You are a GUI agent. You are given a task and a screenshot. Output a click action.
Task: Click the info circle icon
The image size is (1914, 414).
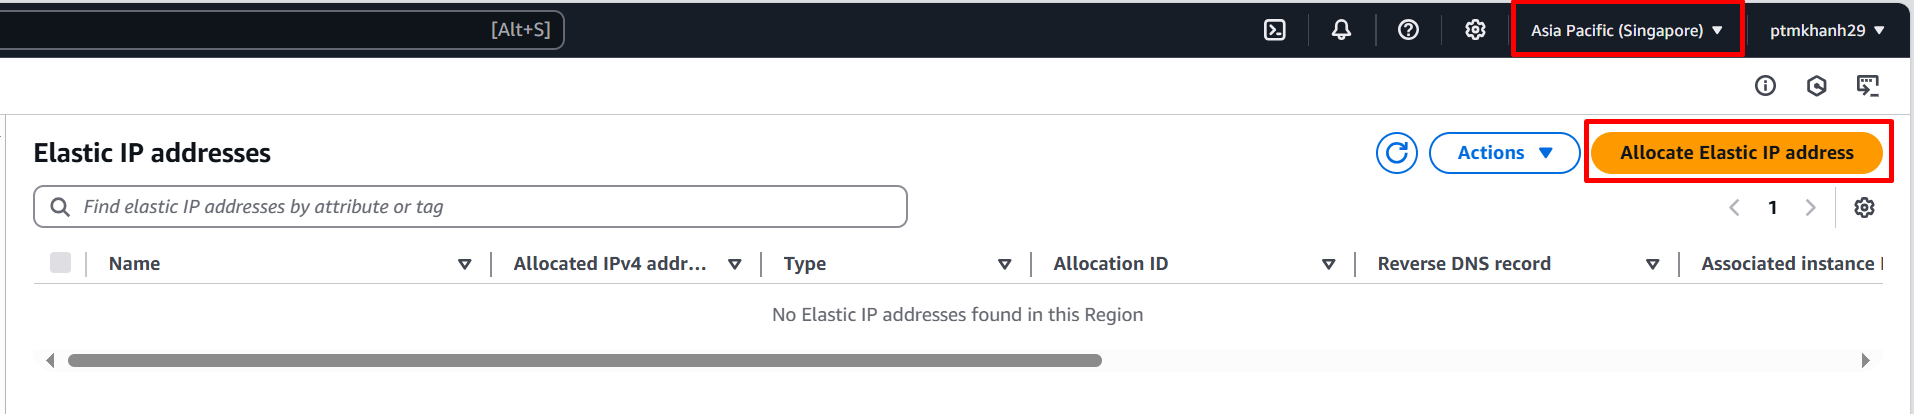(x=1765, y=86)
